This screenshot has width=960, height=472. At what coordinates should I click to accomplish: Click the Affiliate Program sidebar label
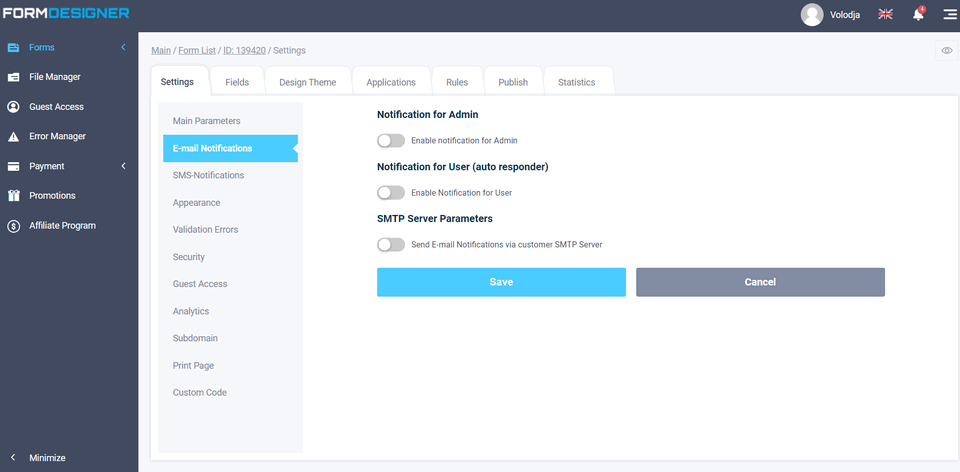(62, 226)
